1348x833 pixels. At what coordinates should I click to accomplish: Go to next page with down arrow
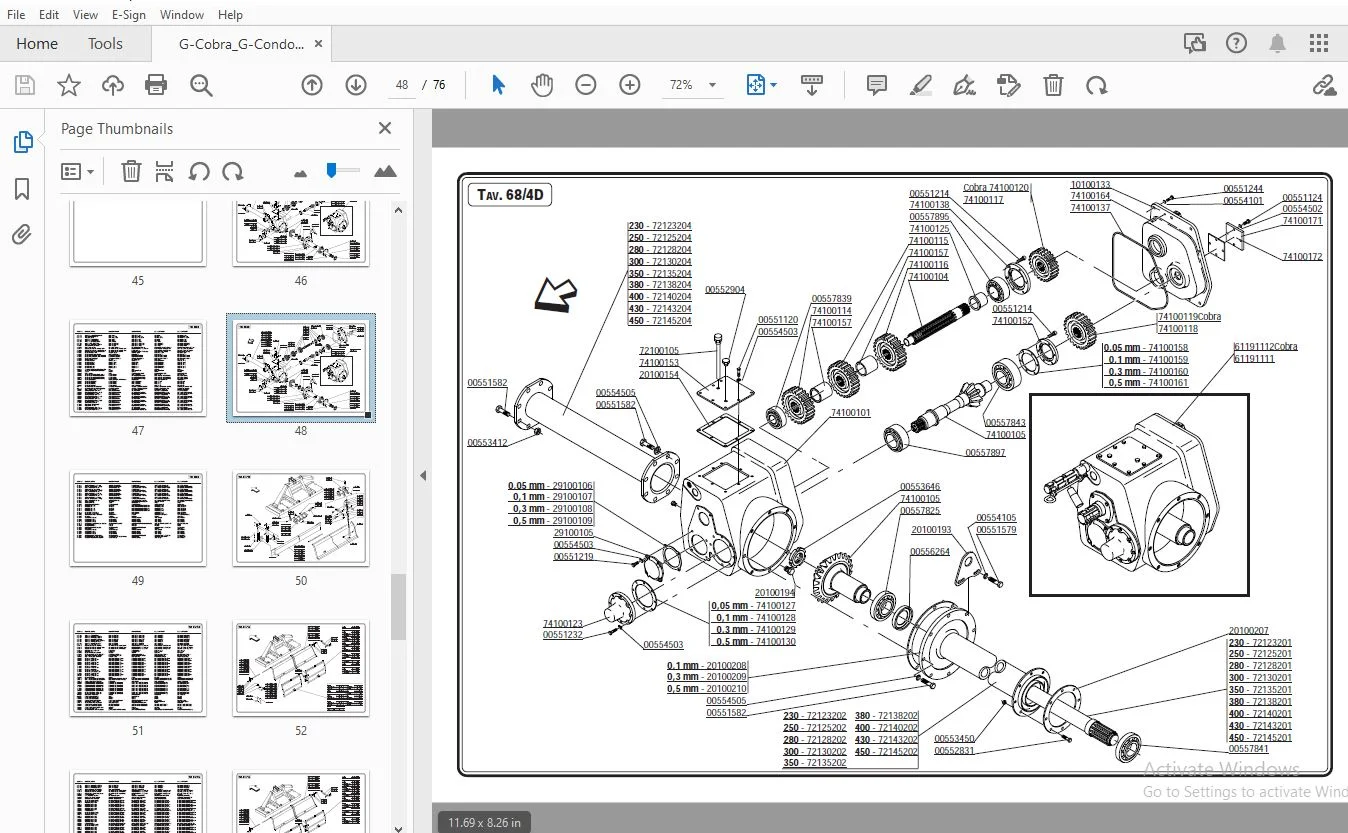click(356, 85)
